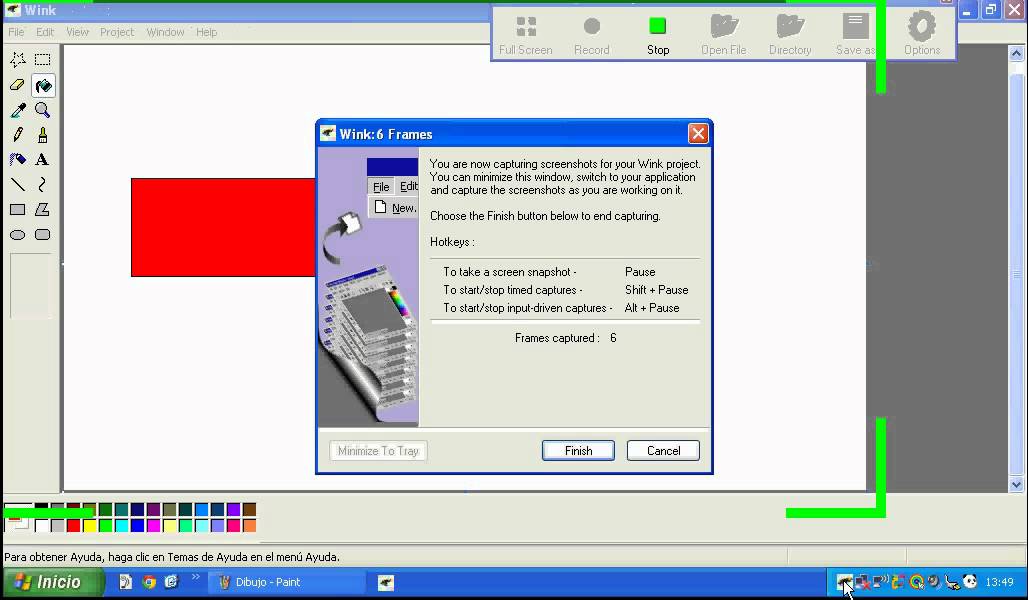Viewport: 1028px width, 600px height.
Task: Pick the cyan color swatch
Action: point(121,525)
